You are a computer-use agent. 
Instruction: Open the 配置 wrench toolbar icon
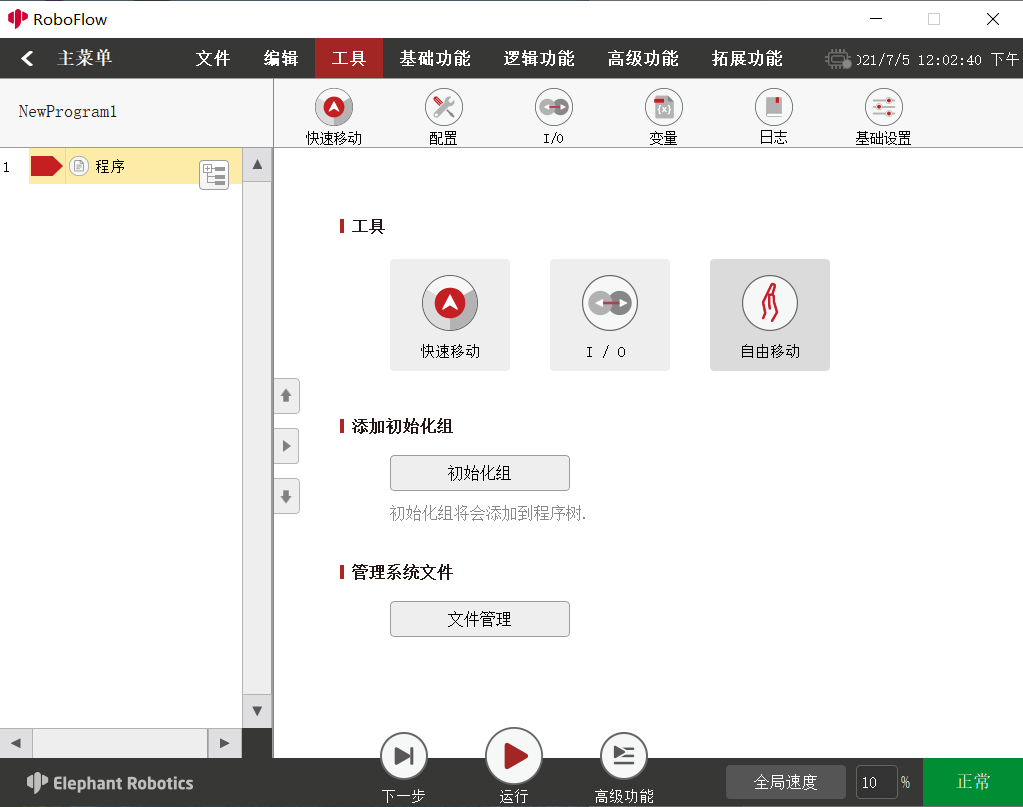point(444,108)
